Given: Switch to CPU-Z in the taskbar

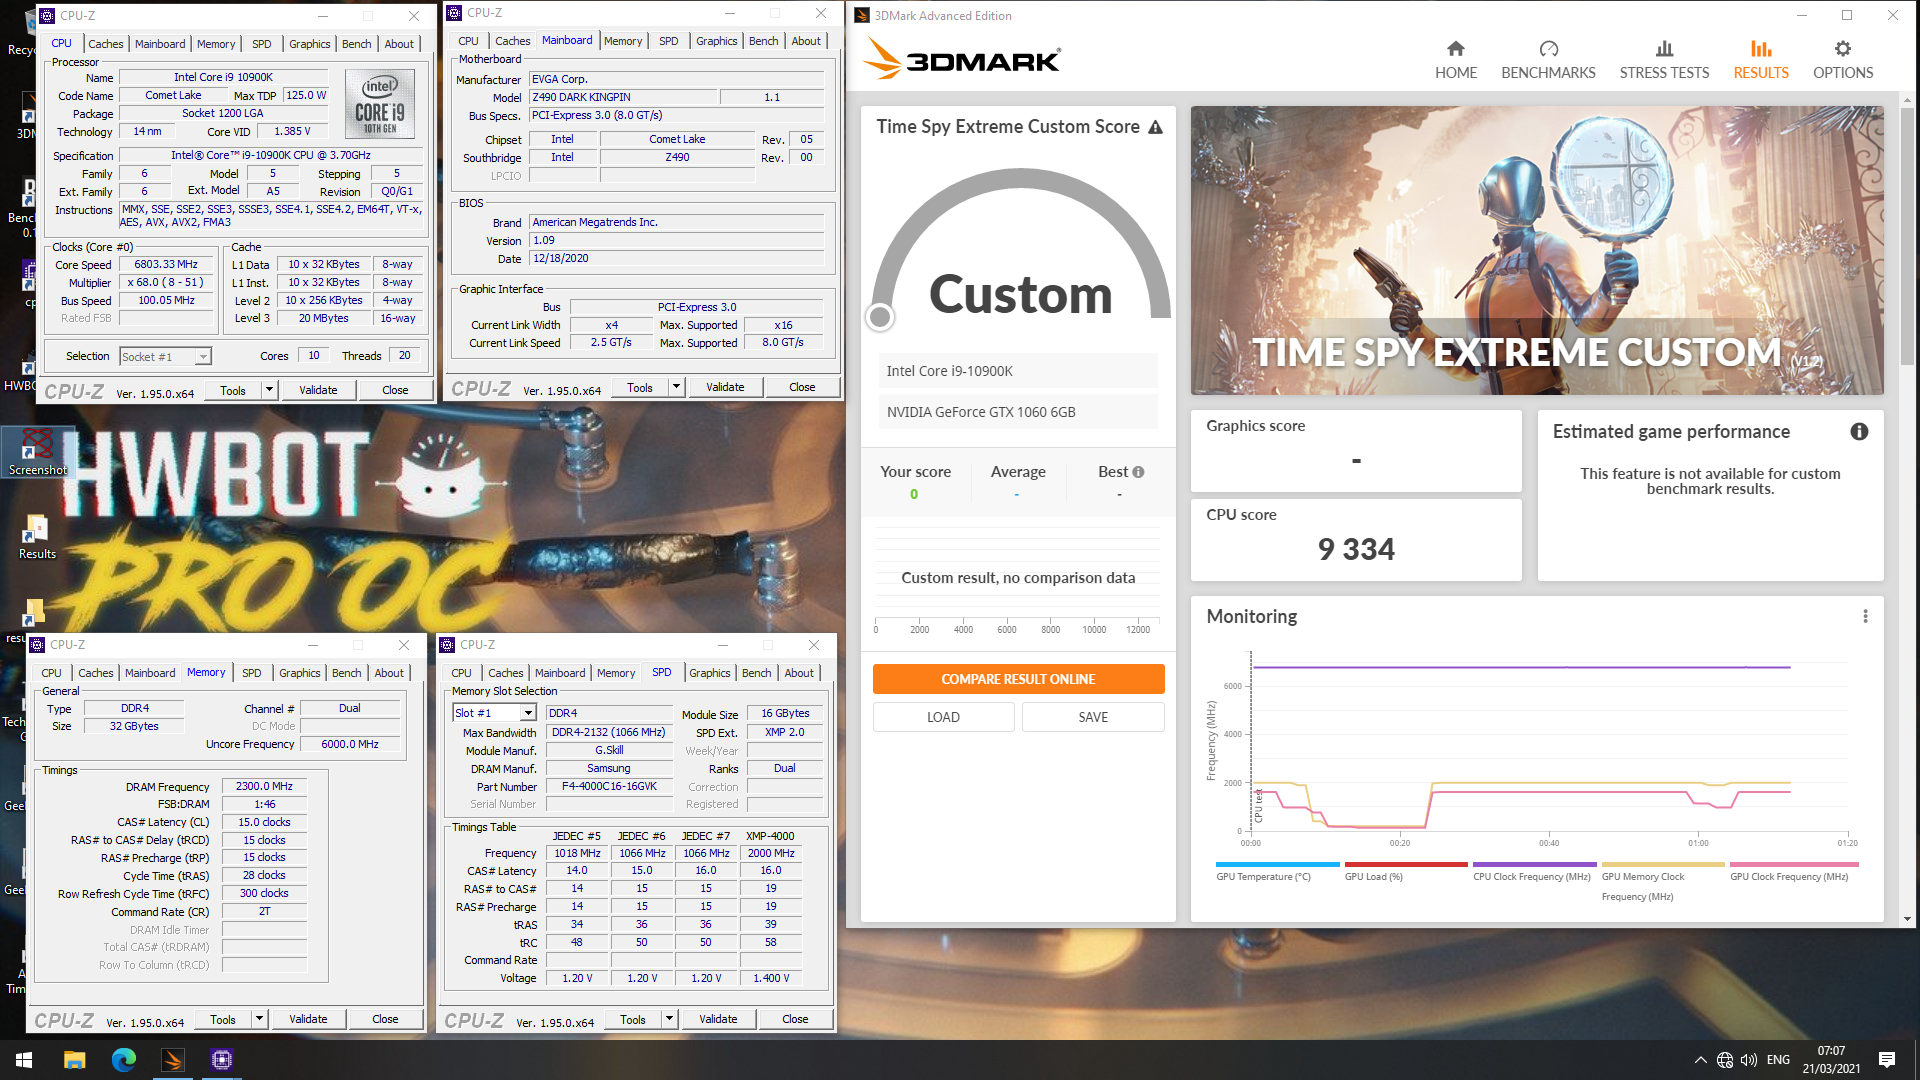Looking at the screenshot, I should tap(221, 1060).
